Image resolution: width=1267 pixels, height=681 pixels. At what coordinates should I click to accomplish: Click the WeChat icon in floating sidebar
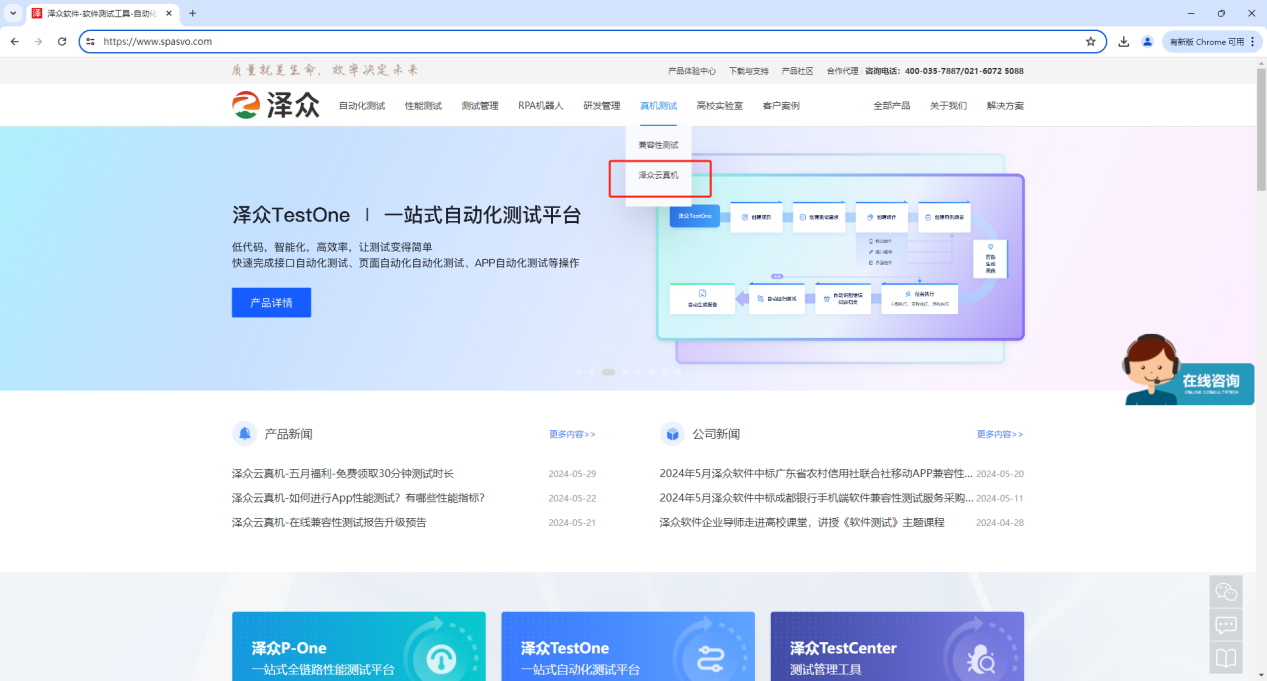coord(1226,592)
